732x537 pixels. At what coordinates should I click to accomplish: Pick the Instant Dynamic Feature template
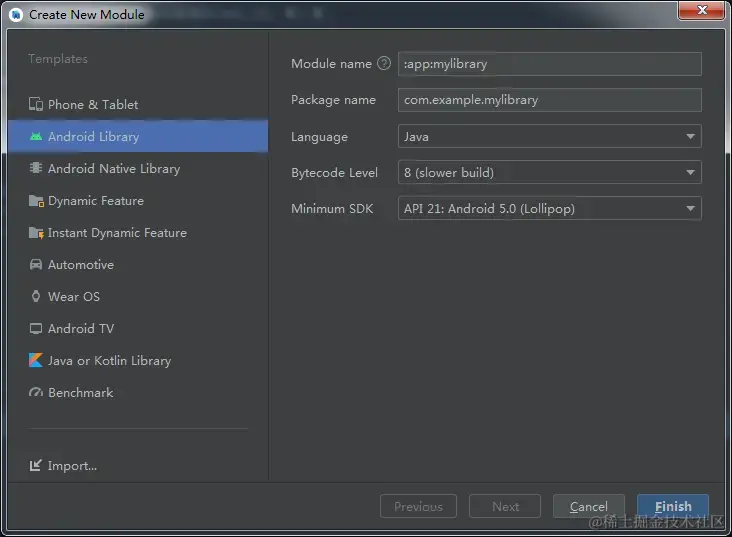coord(138,233)
